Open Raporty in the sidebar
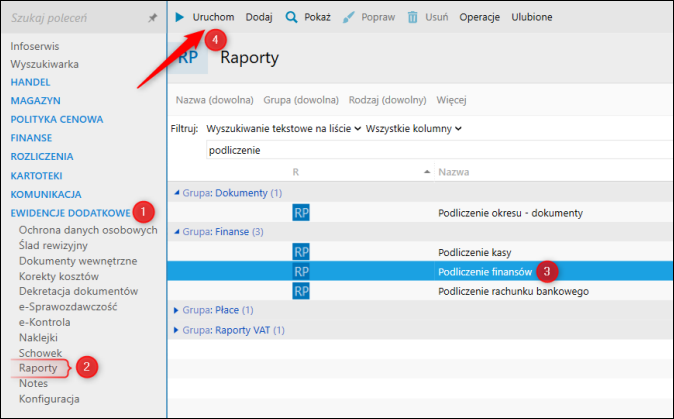 pos(38,368)
